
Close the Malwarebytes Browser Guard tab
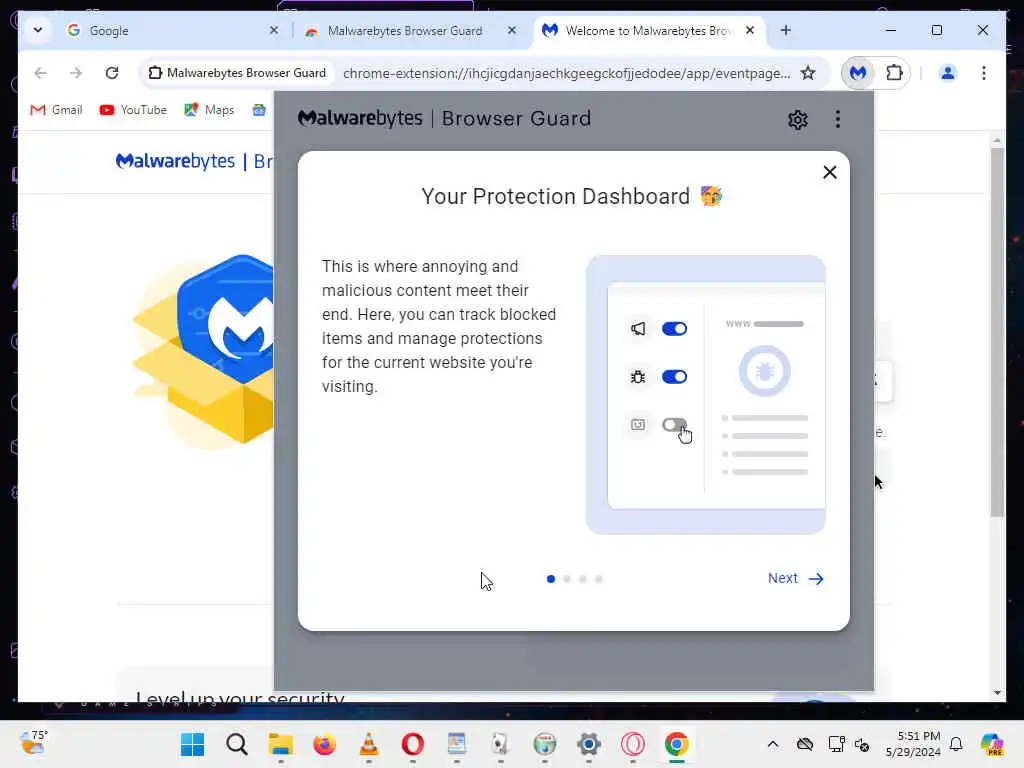pos(512,30)
